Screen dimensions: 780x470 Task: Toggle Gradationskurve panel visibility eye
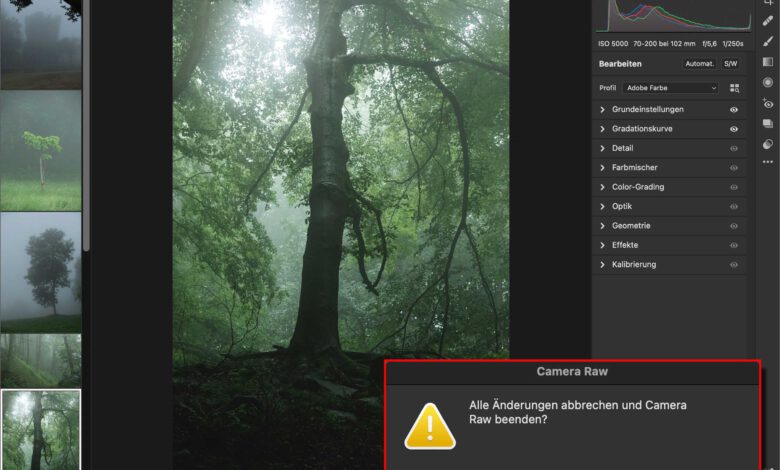point(734,129)
